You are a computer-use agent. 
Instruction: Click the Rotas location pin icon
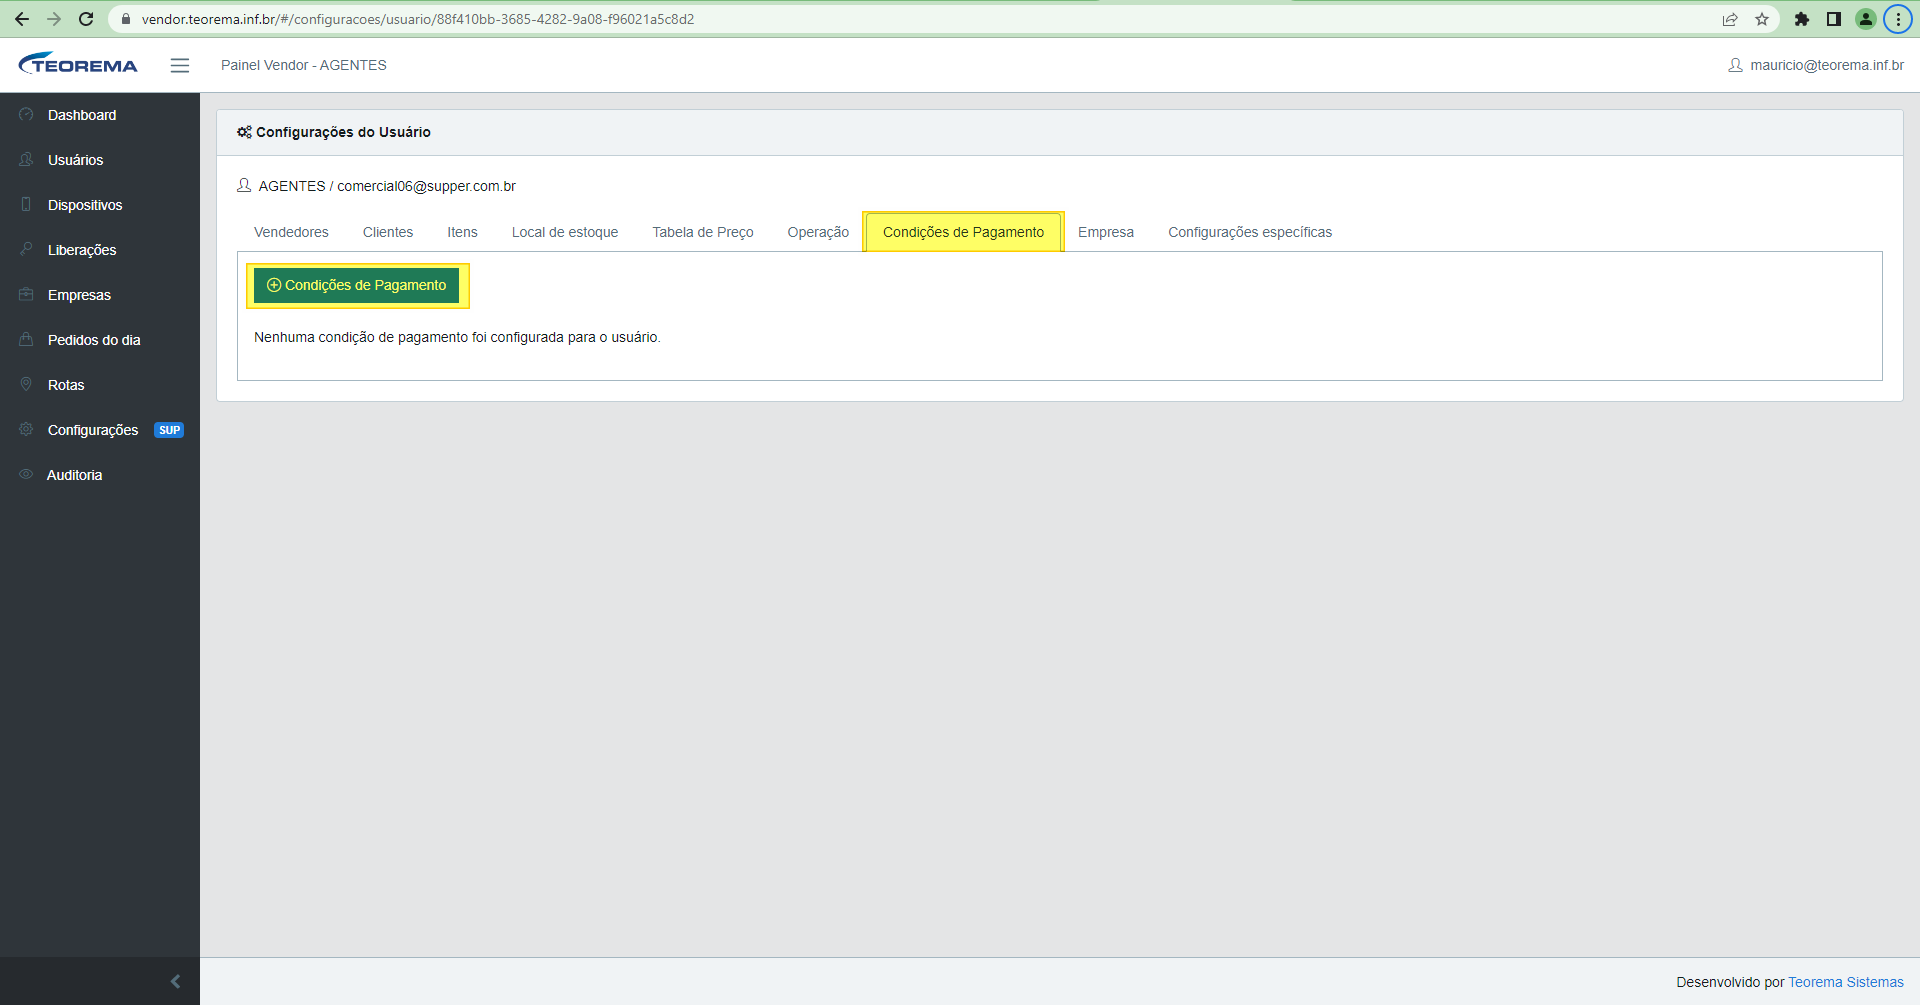point(26,385)
